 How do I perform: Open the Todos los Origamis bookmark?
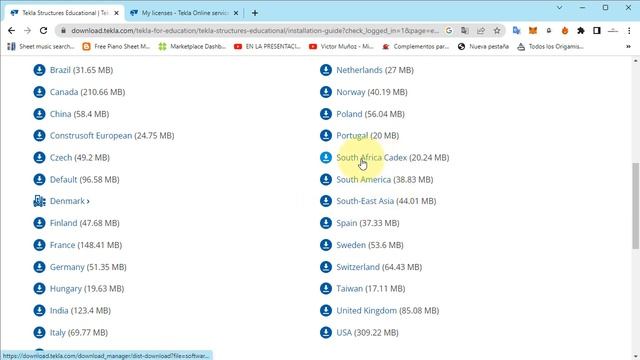[551, 47]
